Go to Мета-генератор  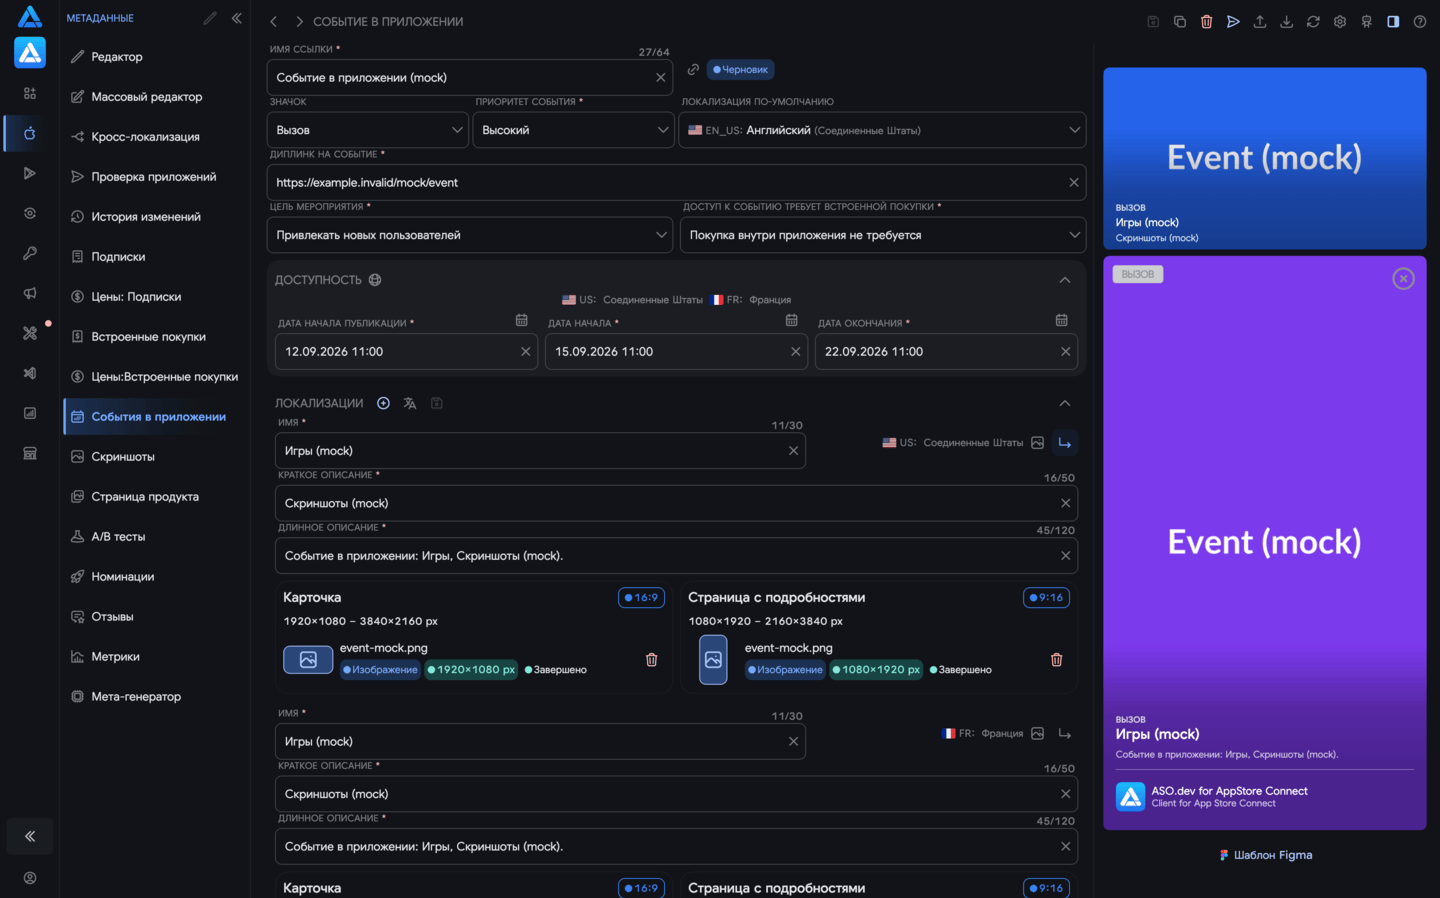(x=154, y=697)
